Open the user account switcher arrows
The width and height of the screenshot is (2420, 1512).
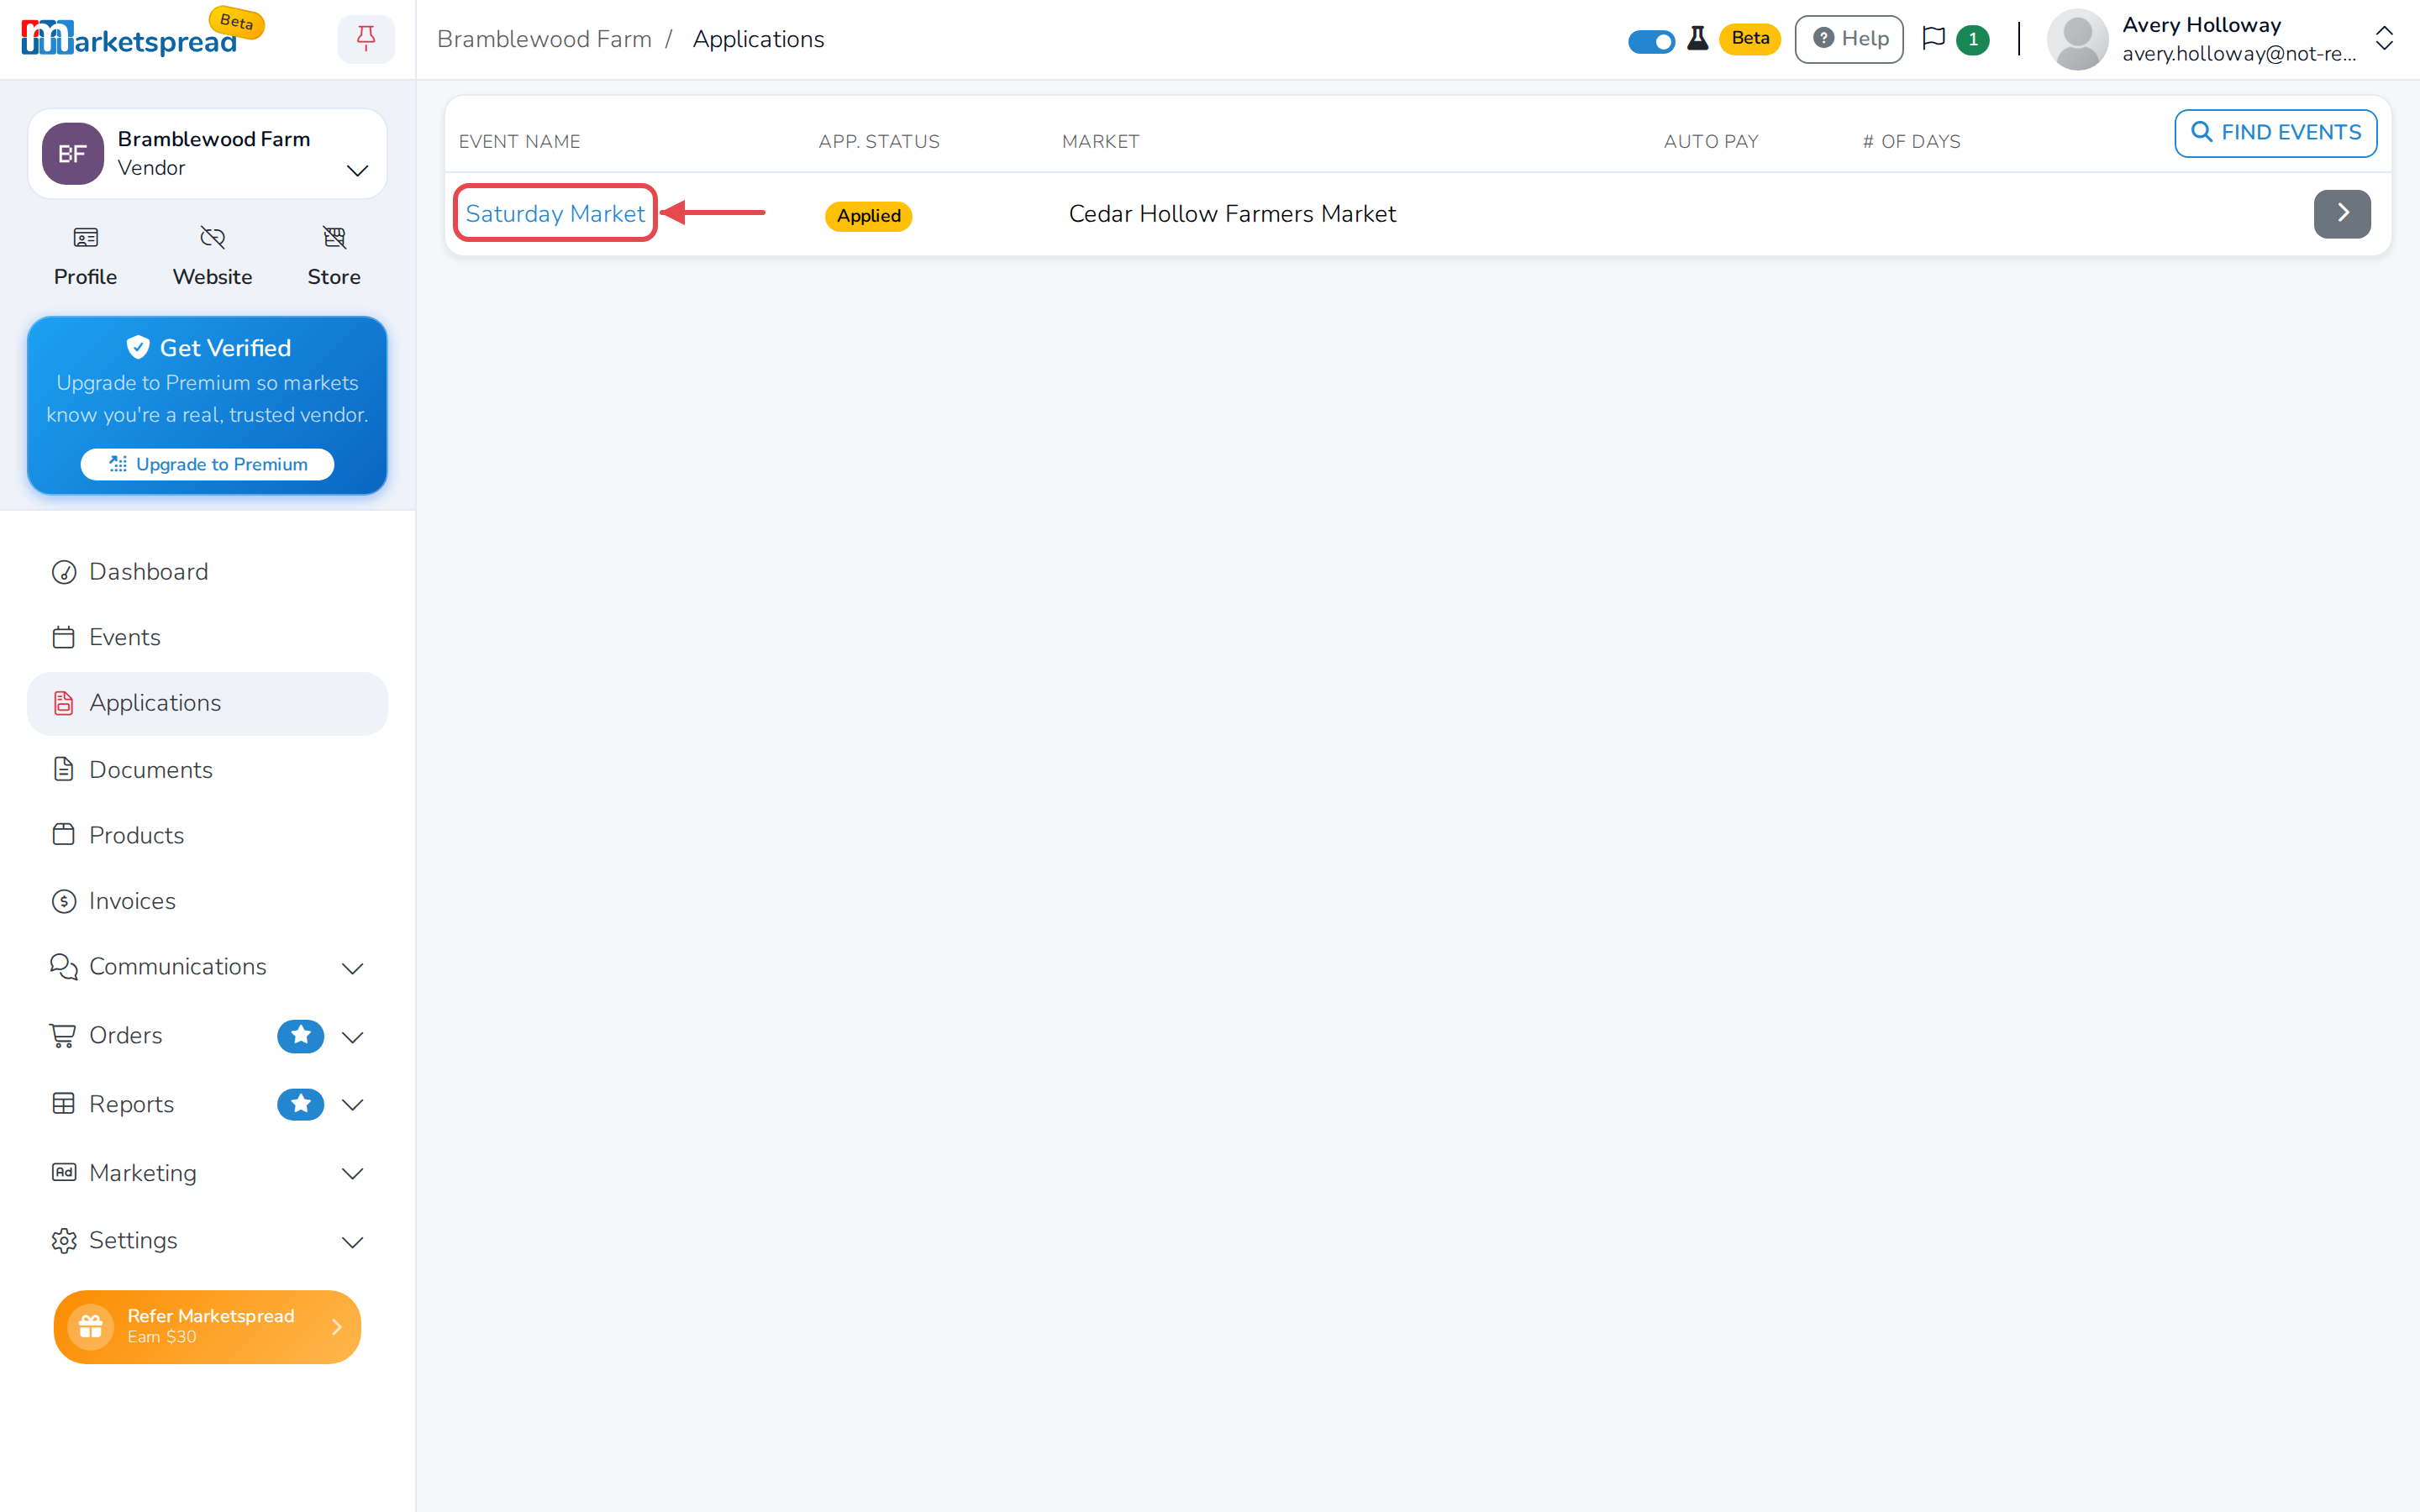(x=2384, y=39)
